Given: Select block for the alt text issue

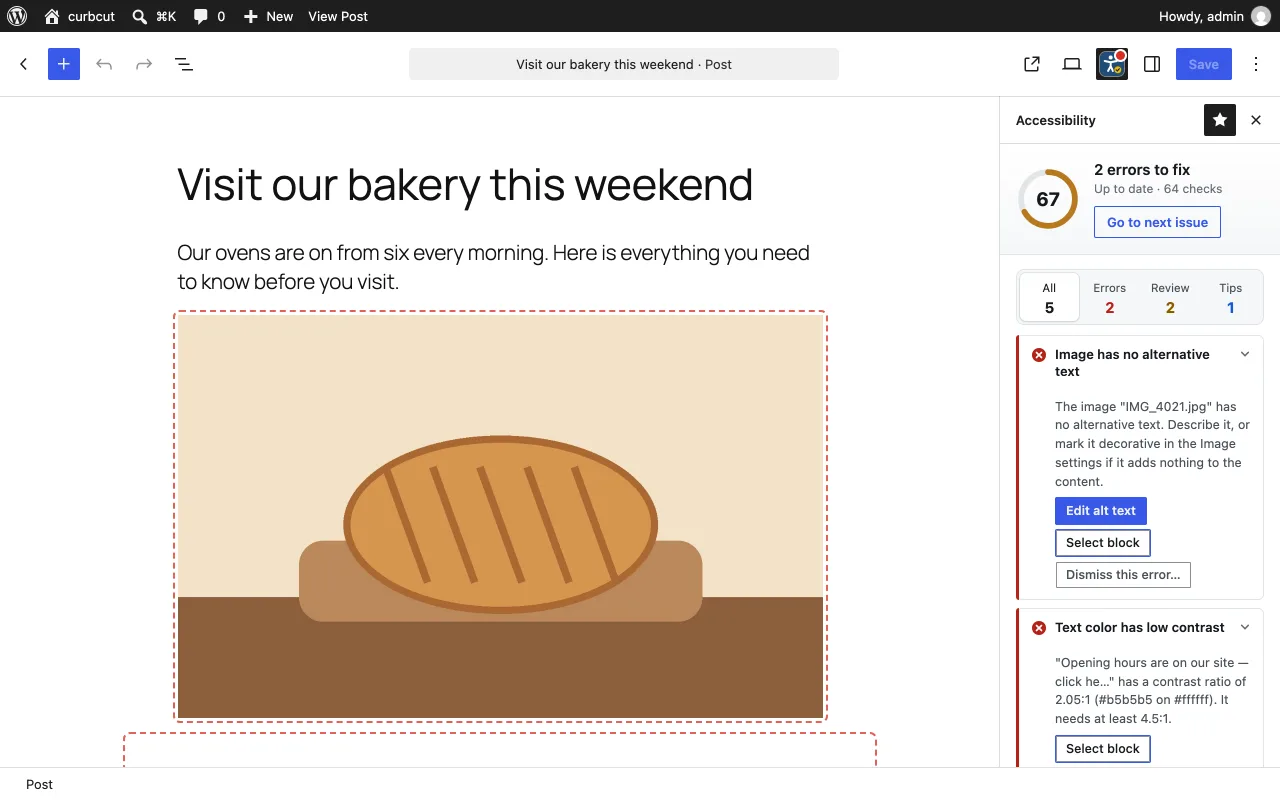Looking at the screenshot, I should pos(1103,543).
